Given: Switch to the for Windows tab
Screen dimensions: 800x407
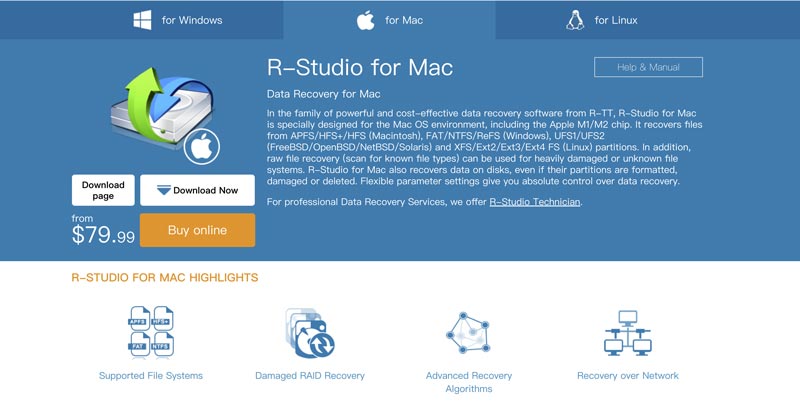Looking at the screenshot, I should [141, 20].
